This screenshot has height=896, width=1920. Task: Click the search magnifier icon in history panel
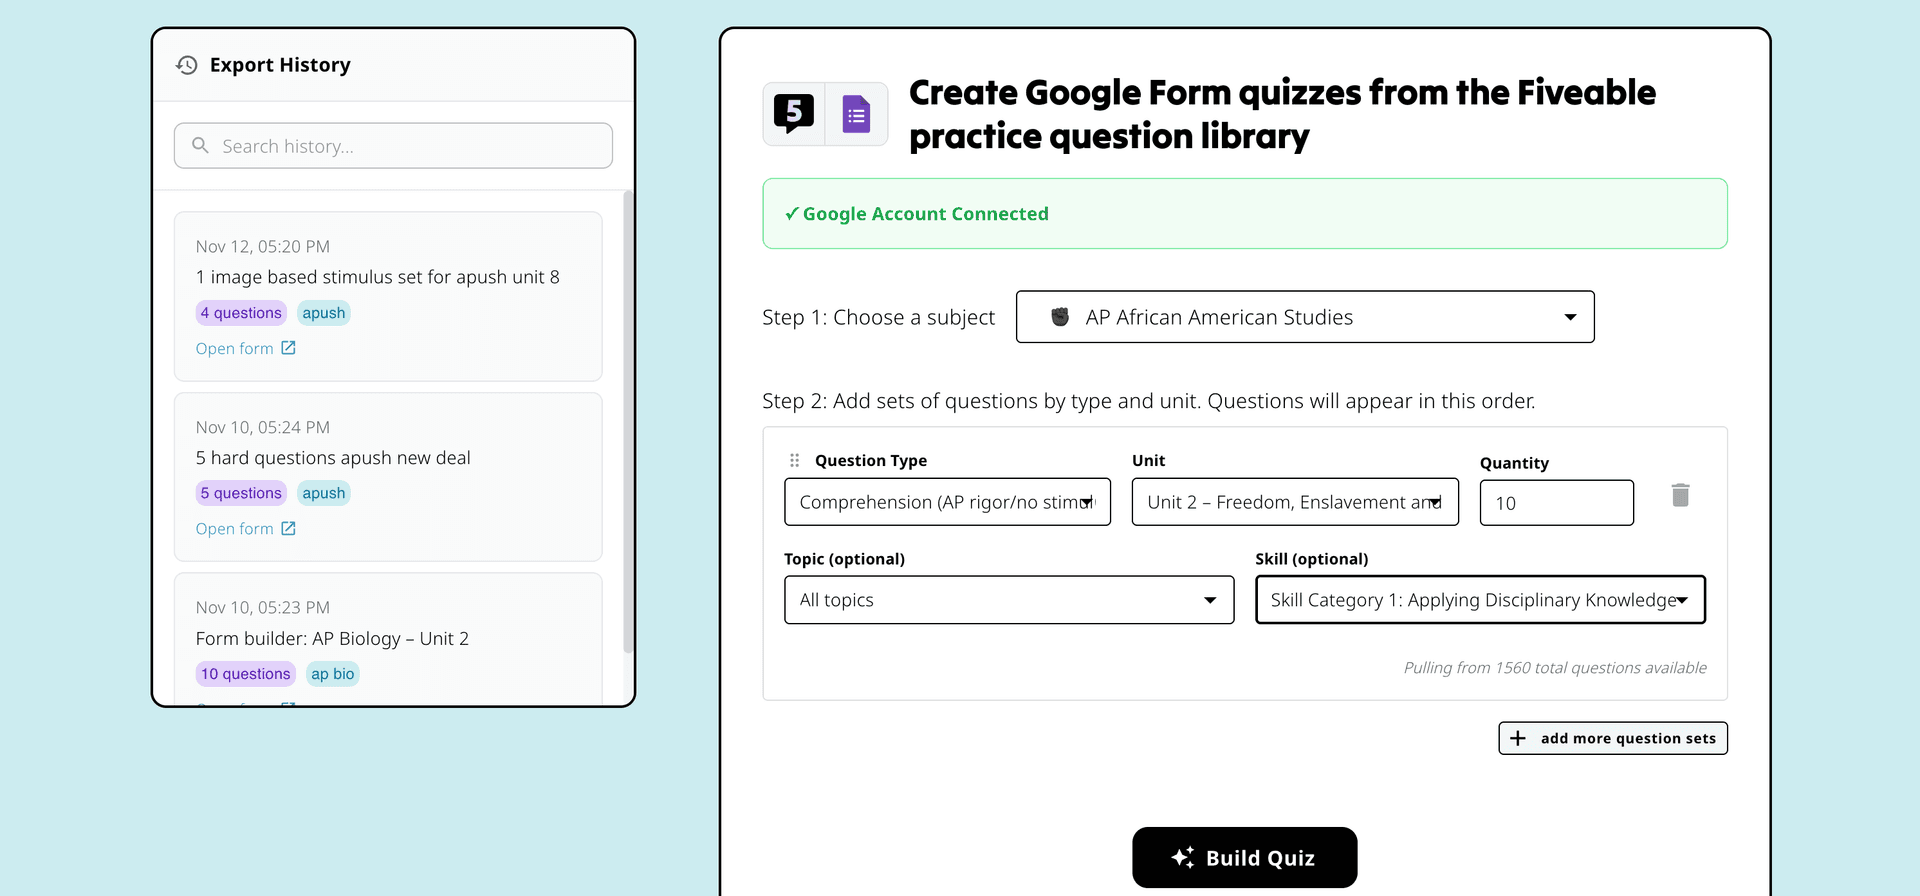pos(201,145)
